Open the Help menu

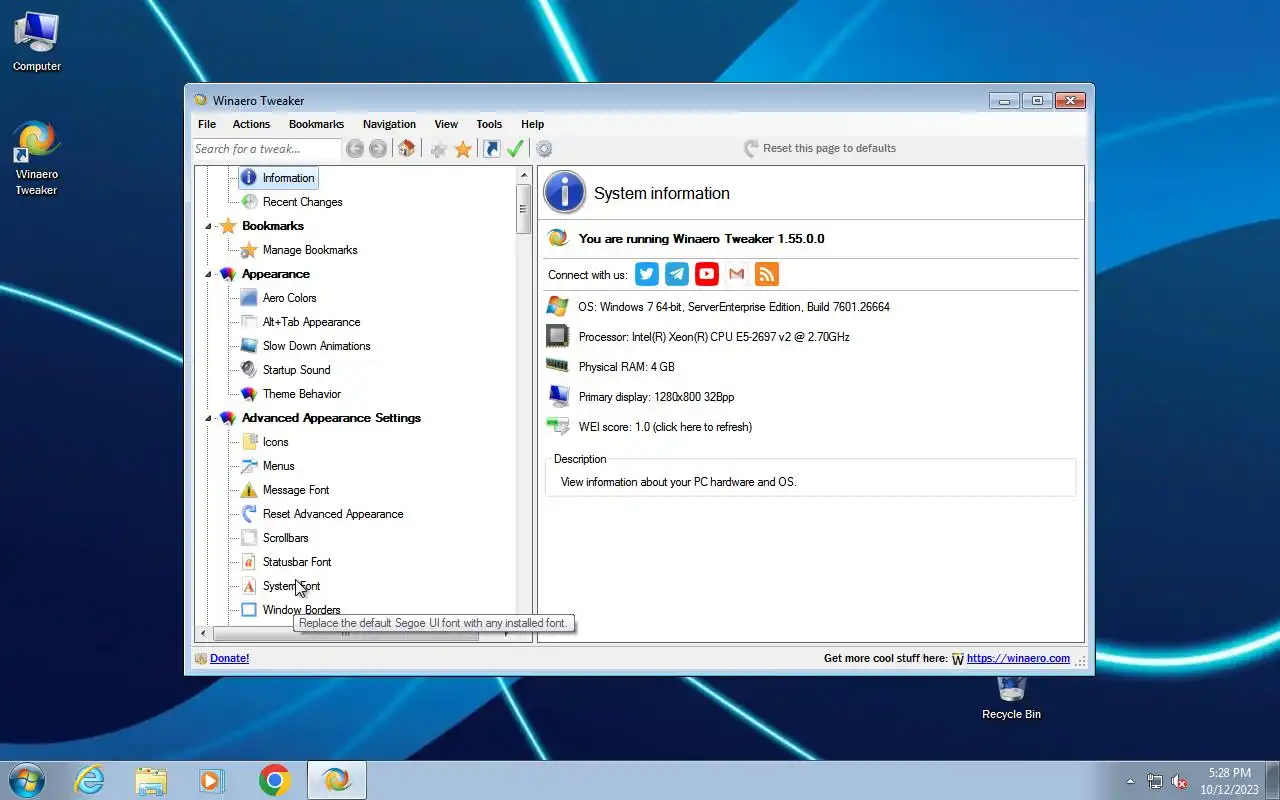tap(532, 124)
